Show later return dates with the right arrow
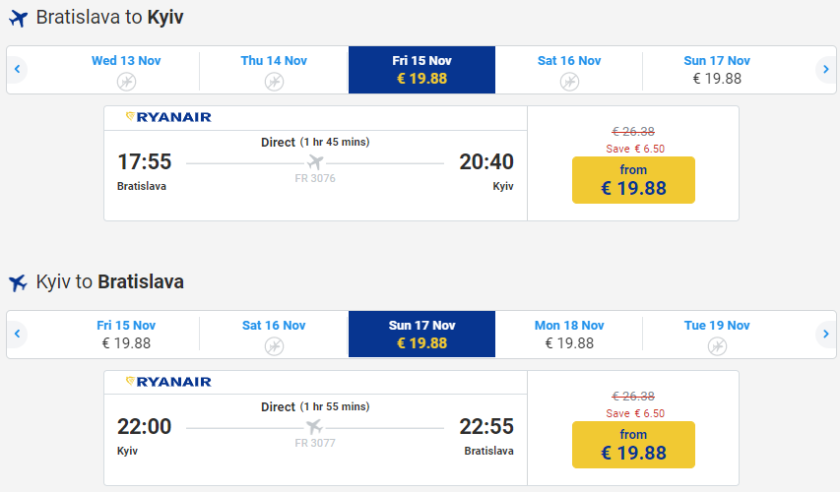840x492 pixels. pyautogui.click(x=824, y=334)
